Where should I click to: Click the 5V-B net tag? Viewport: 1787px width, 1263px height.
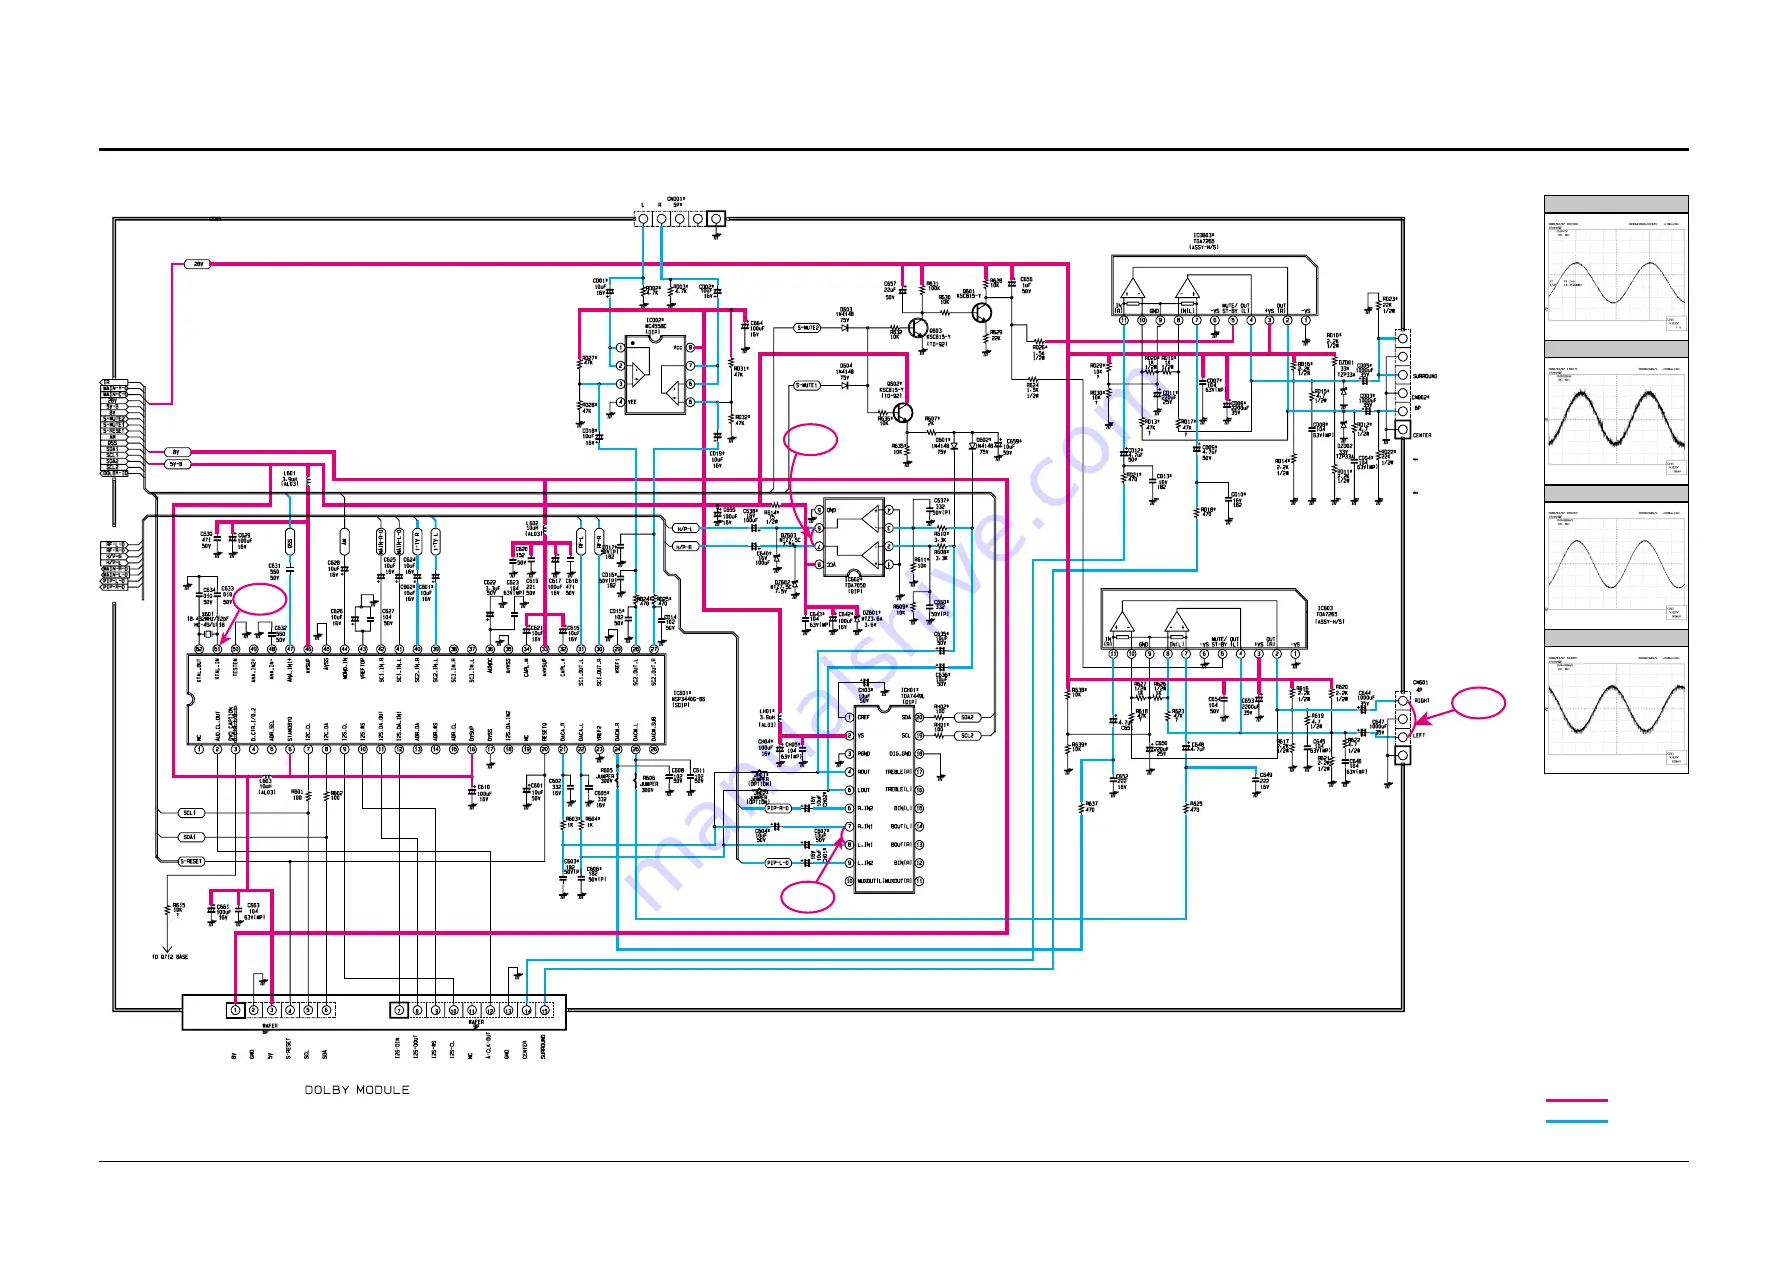[x=177, y=464]
